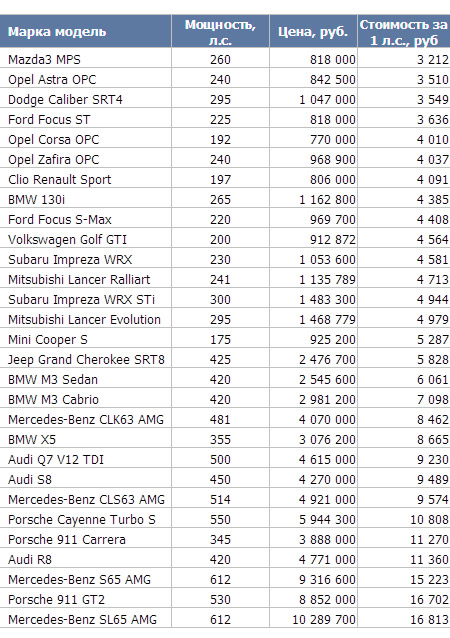
Task: Click the 'Марка модель' column header
Action: [x=57, y=32]
